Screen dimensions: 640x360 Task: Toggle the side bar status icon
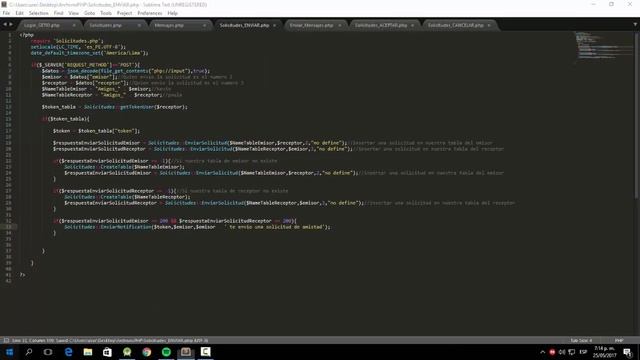point(6,340)
